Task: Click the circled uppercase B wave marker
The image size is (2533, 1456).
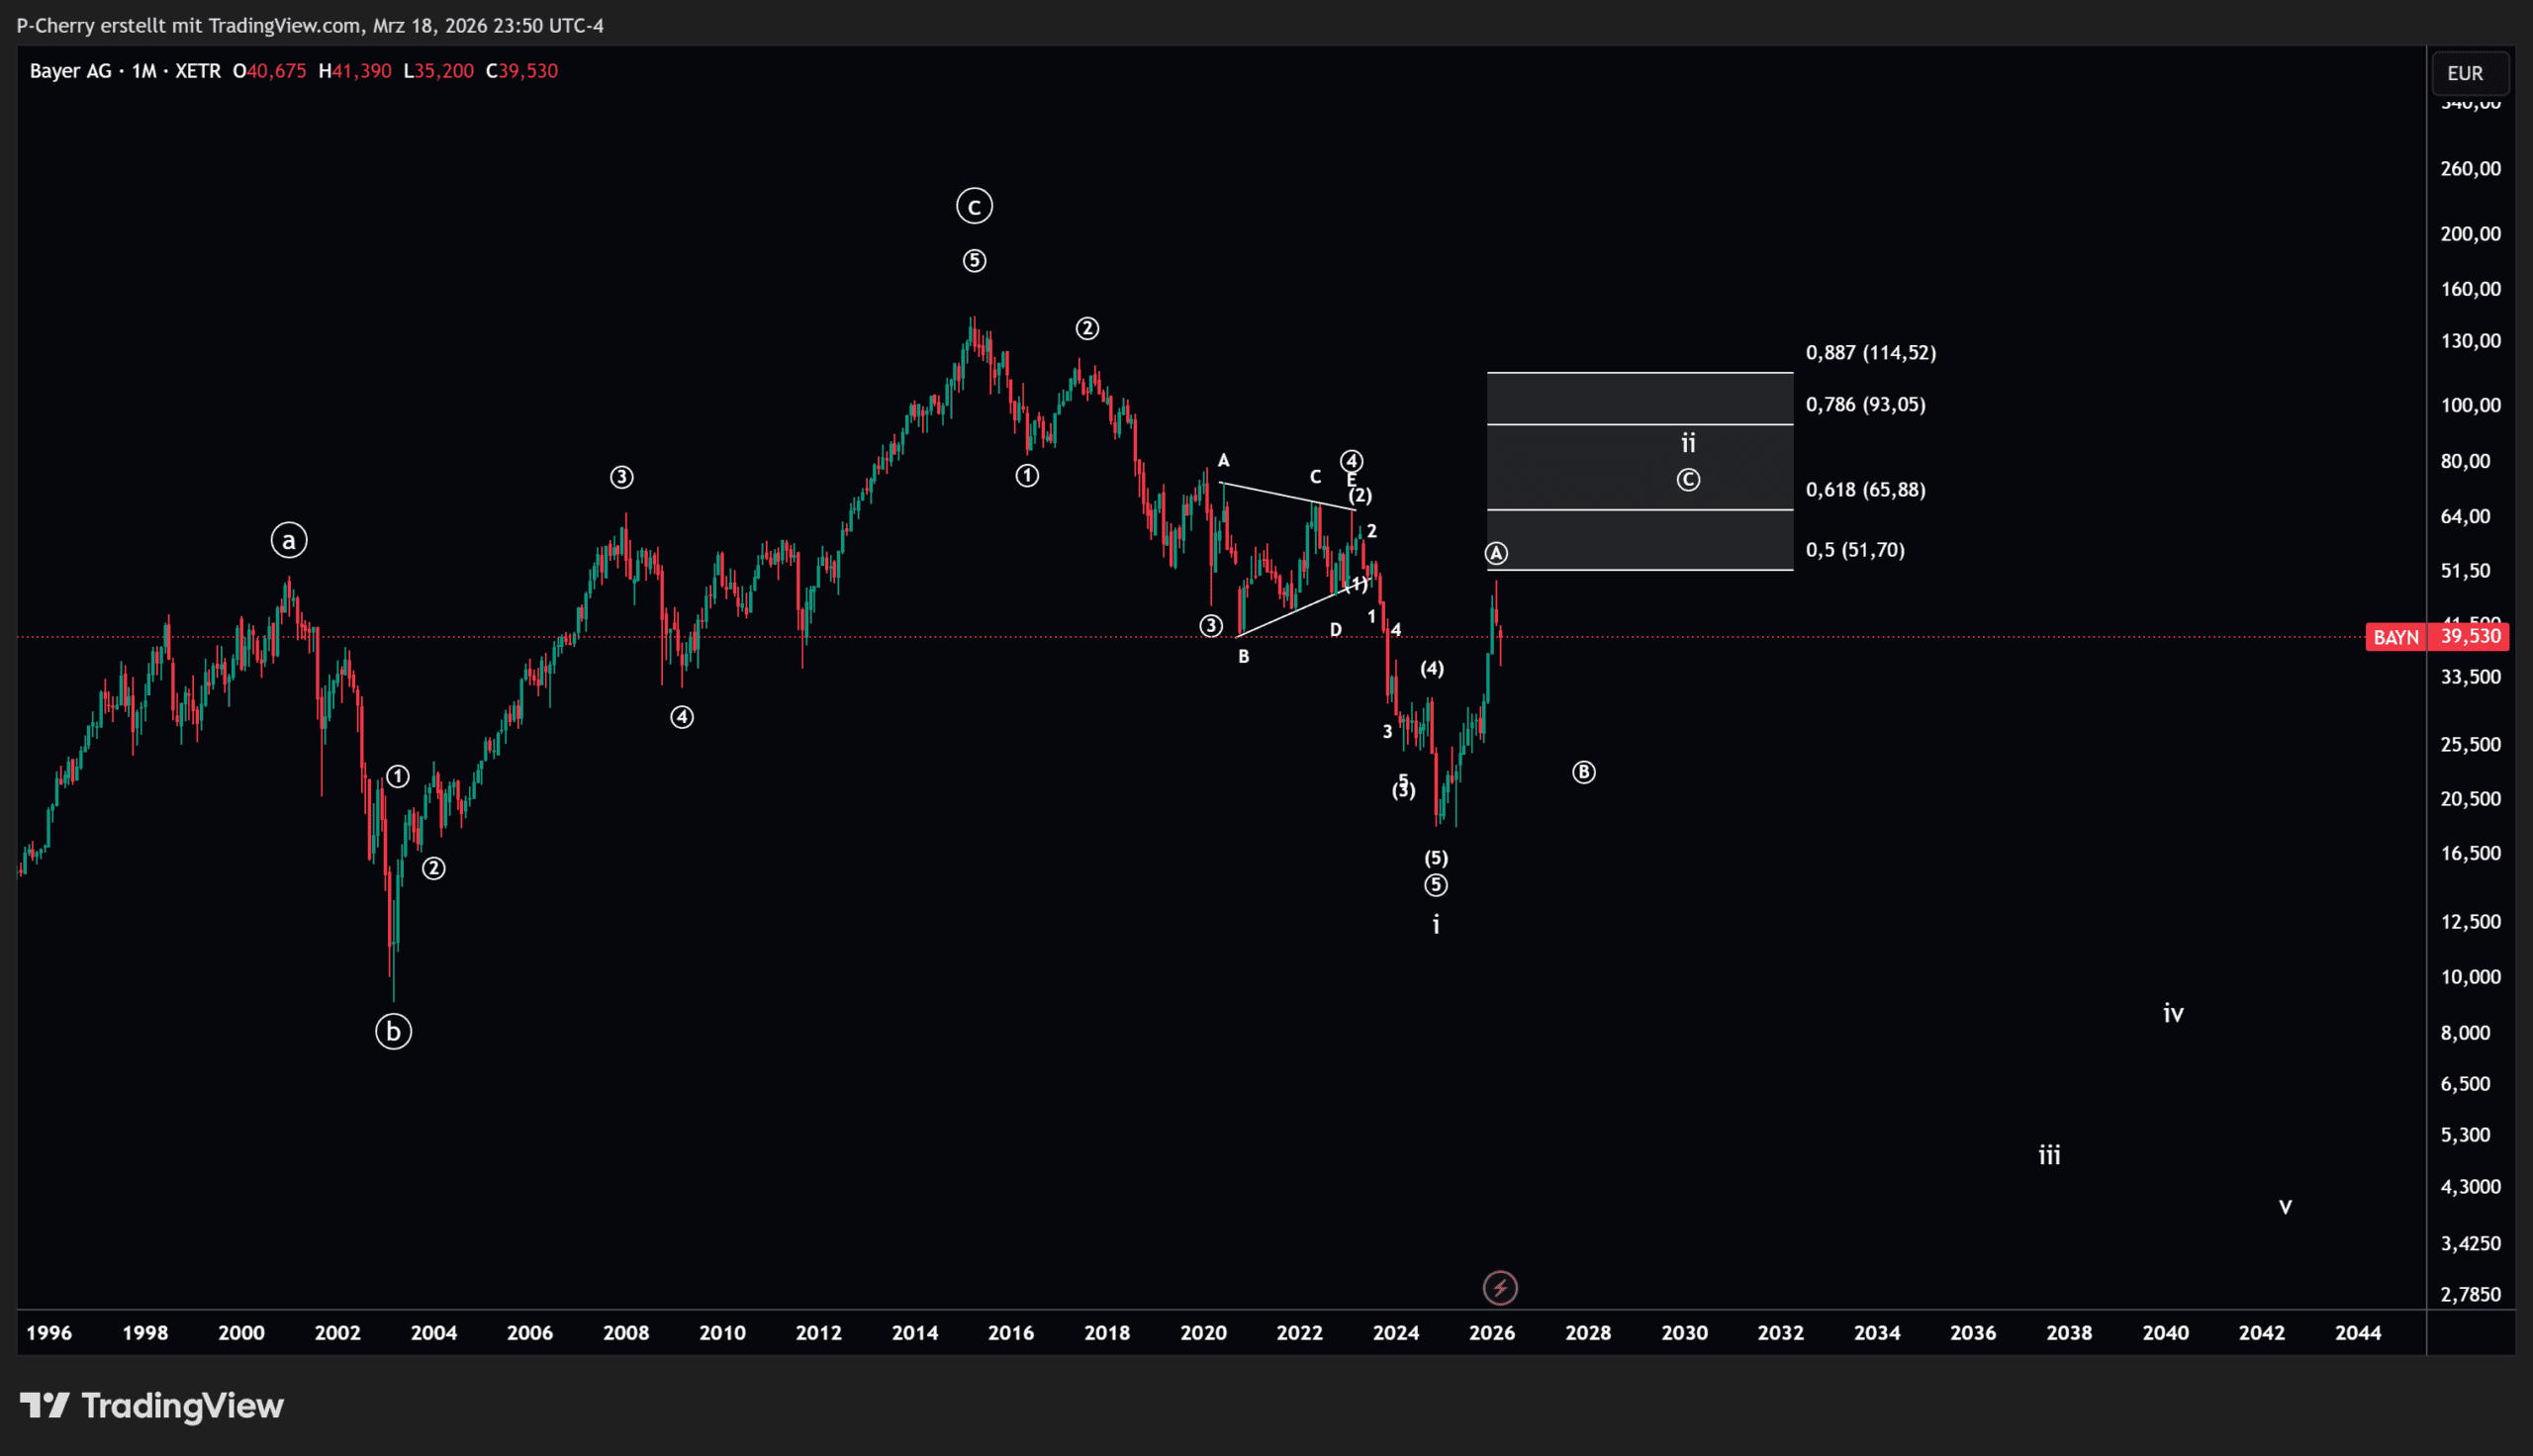Action: pyautogui.click(x=1583, y=772)
